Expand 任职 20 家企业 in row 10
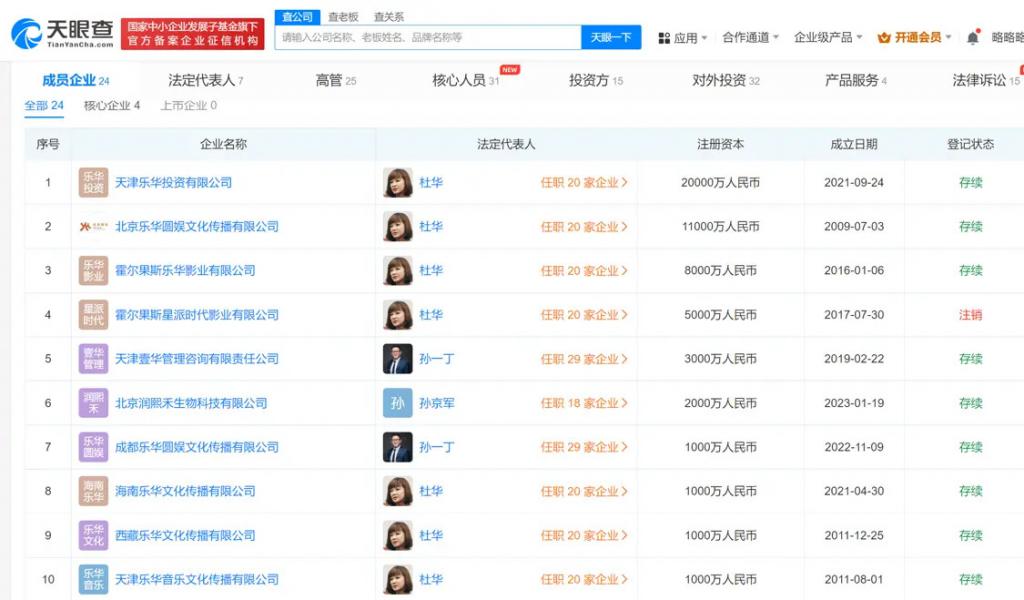The width and height of the screenshot is (1024, 600). pyautogui.click(x=584, y=579)
